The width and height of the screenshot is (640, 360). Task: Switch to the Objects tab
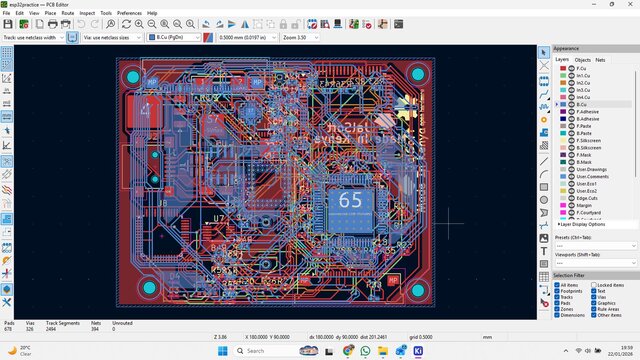click(582, 60)
